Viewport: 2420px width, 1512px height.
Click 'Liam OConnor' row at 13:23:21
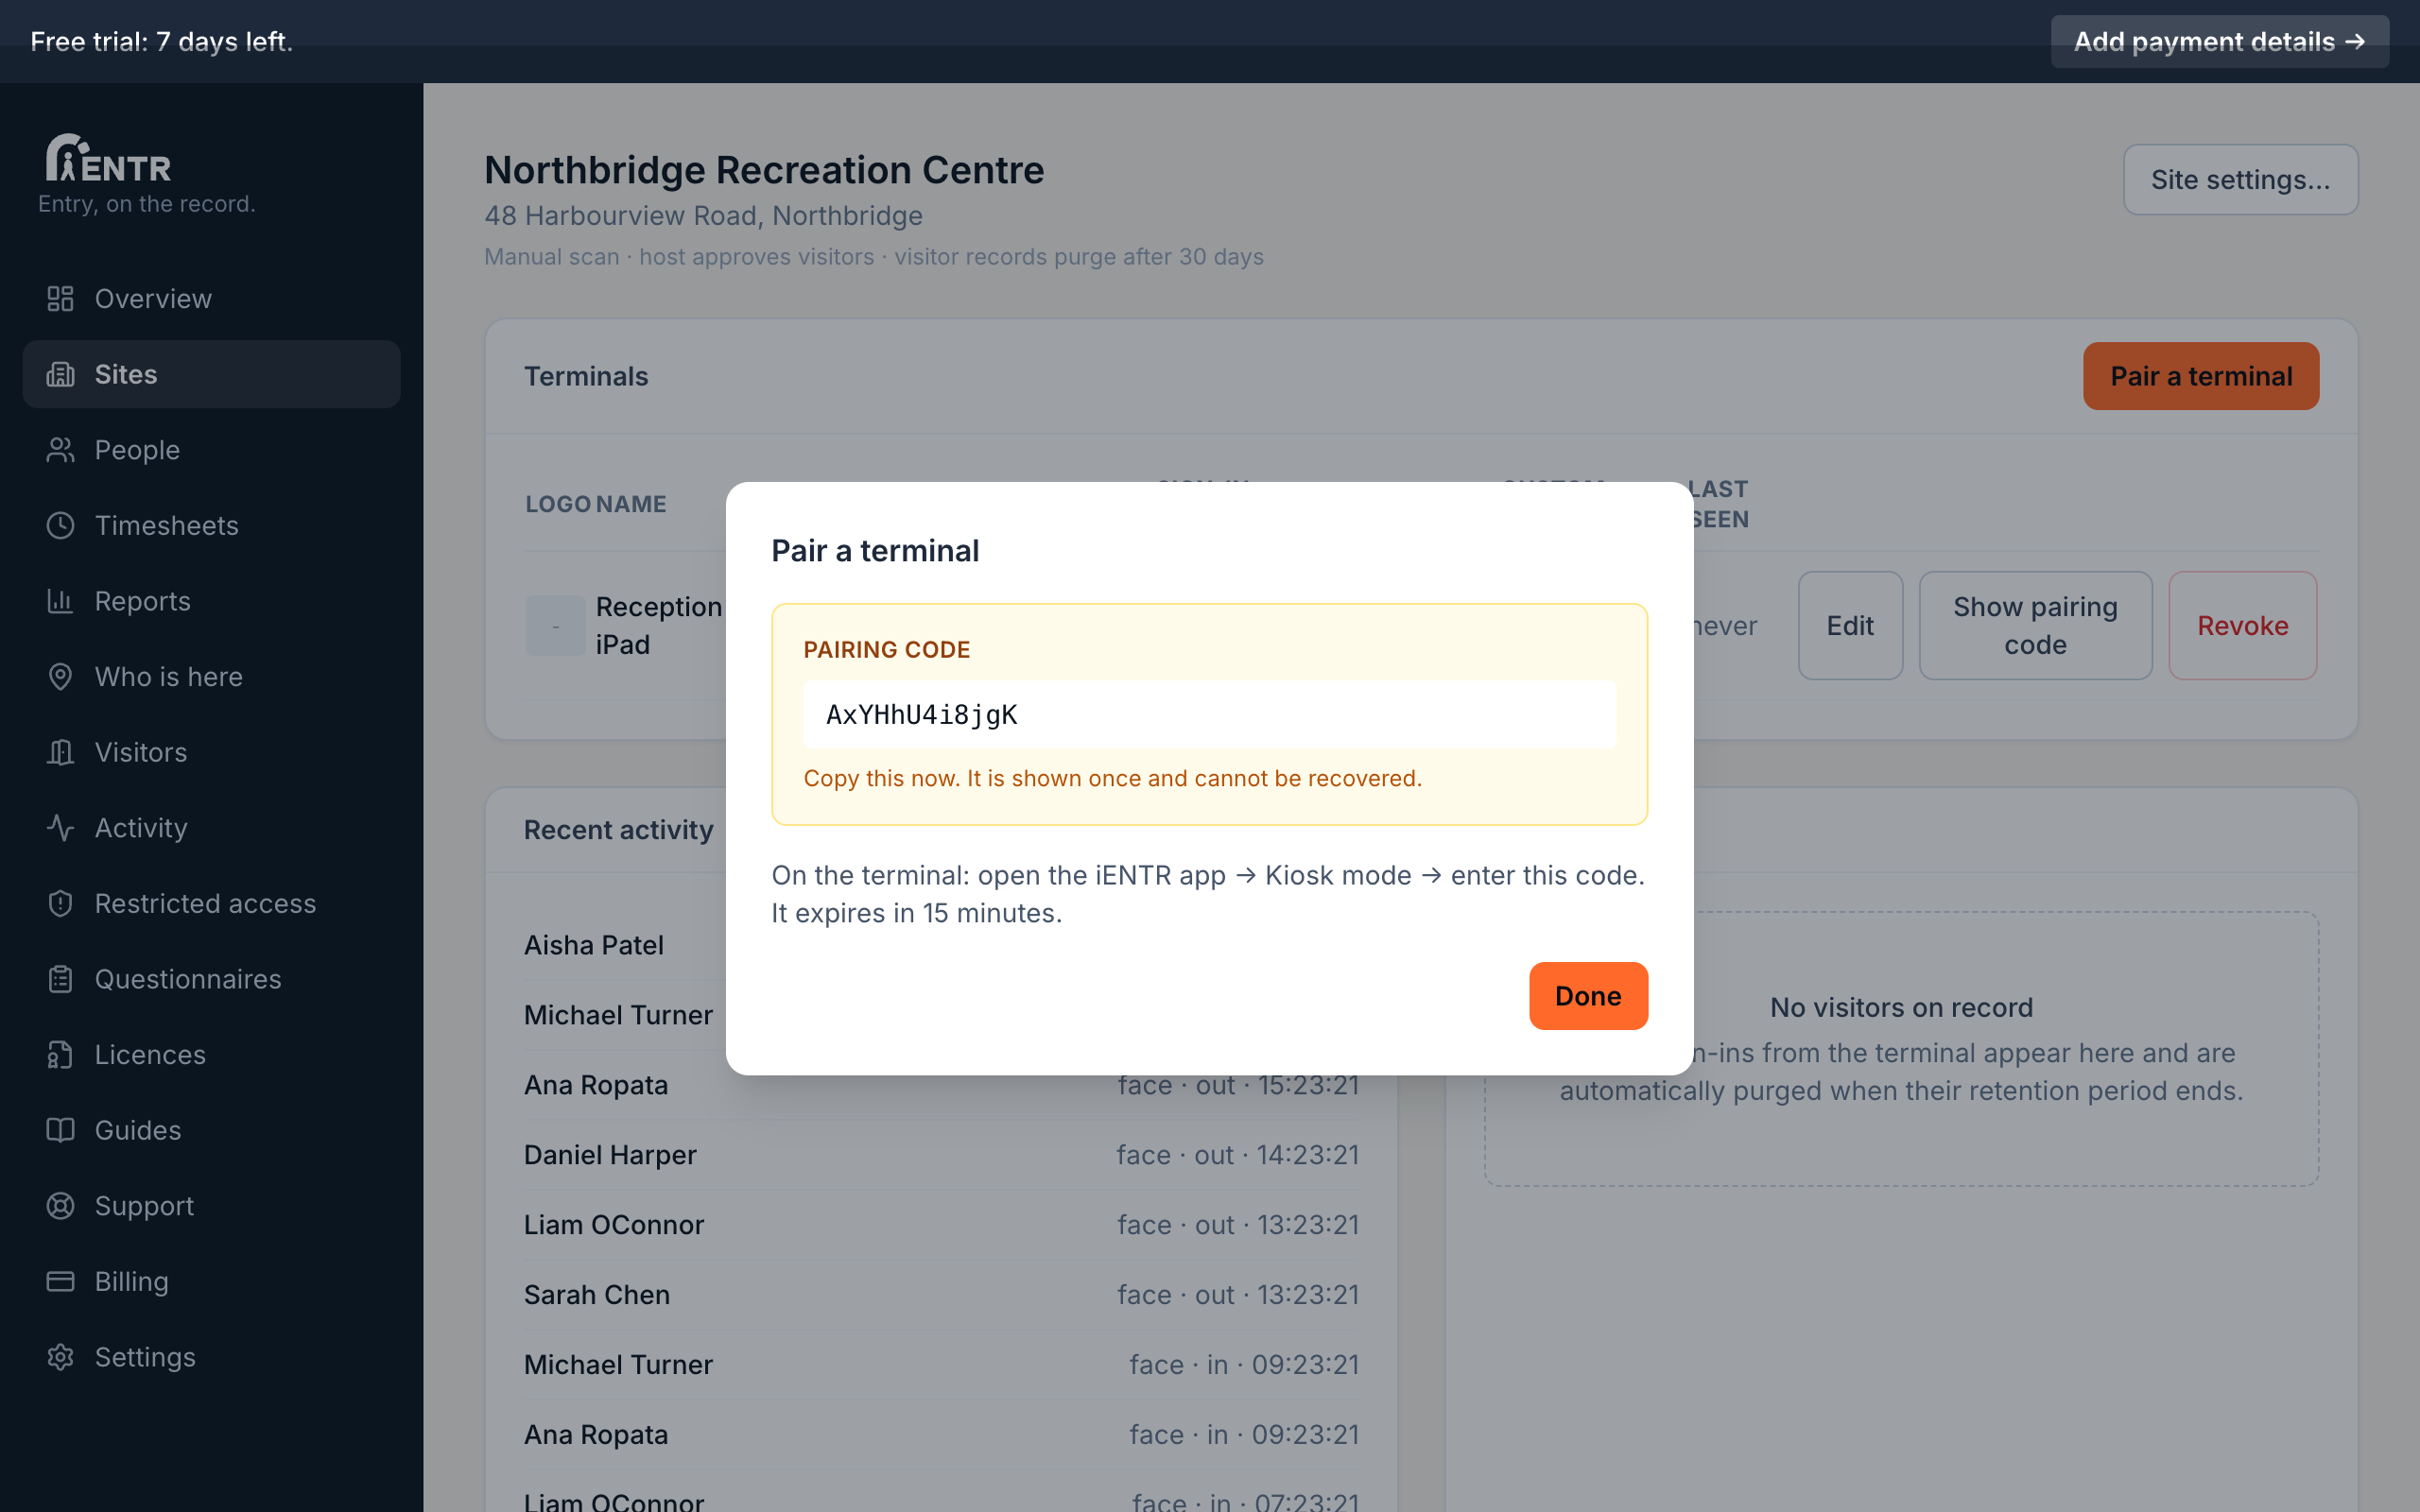coord(941,1225)
